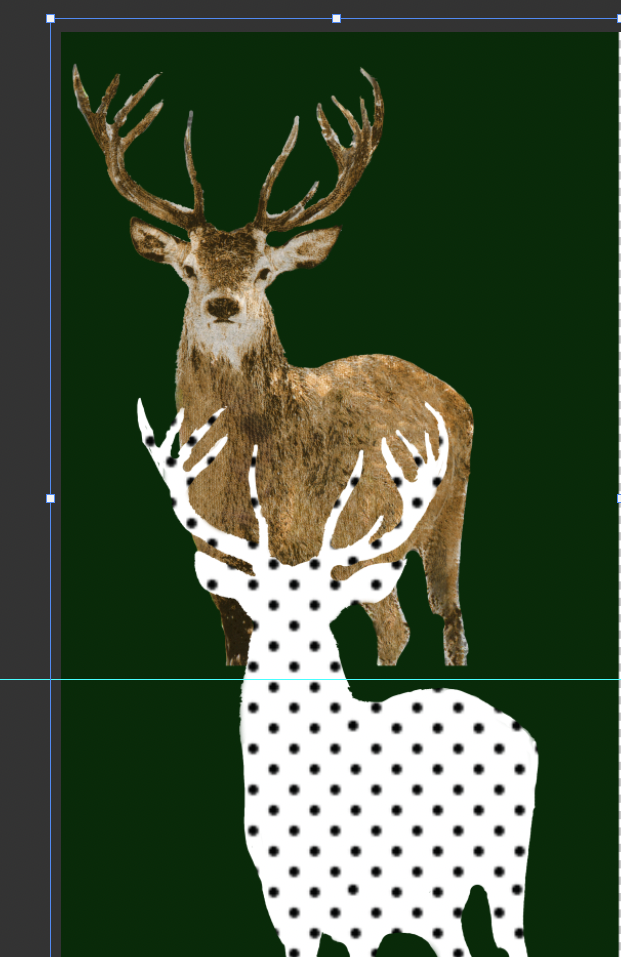
Task: Select the top-center transform handle
Action: (x=336, y=19)
